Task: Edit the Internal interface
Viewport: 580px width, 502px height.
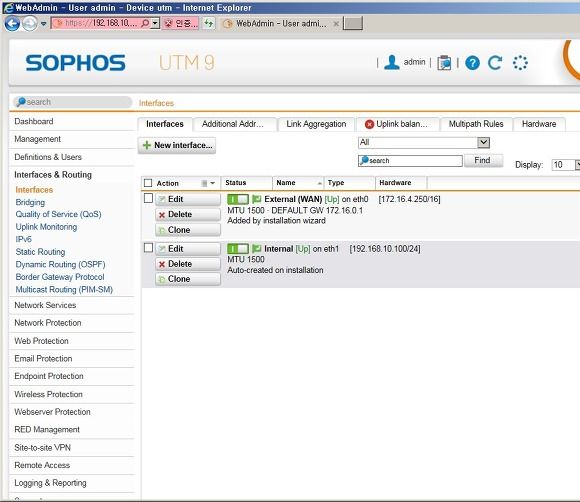Action: tap(188, 249)
